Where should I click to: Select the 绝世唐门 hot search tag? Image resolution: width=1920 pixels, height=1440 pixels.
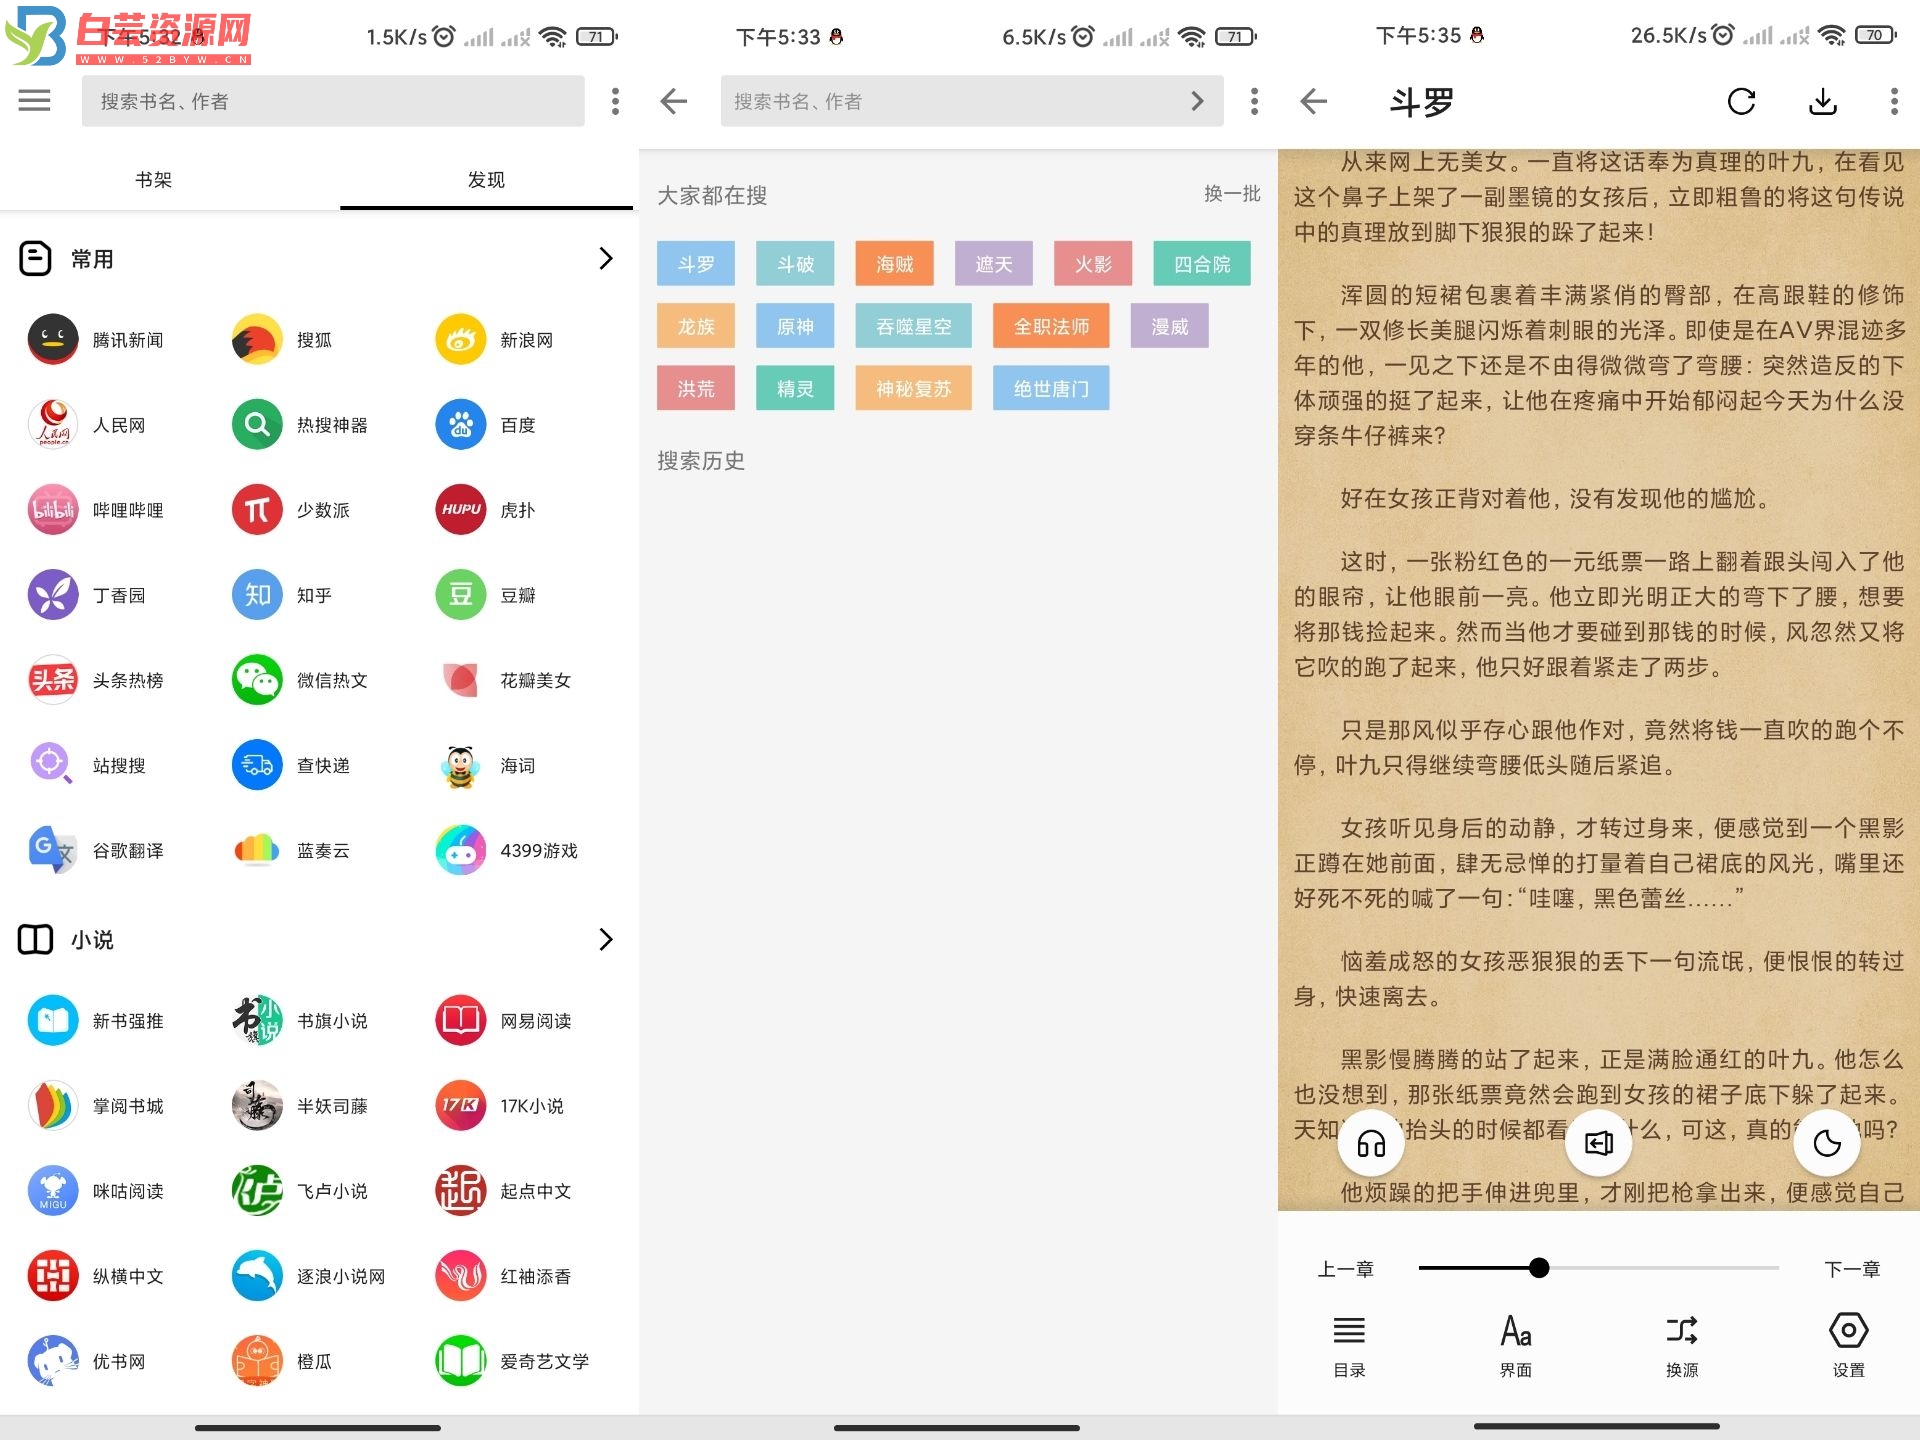click(1051, 388)
